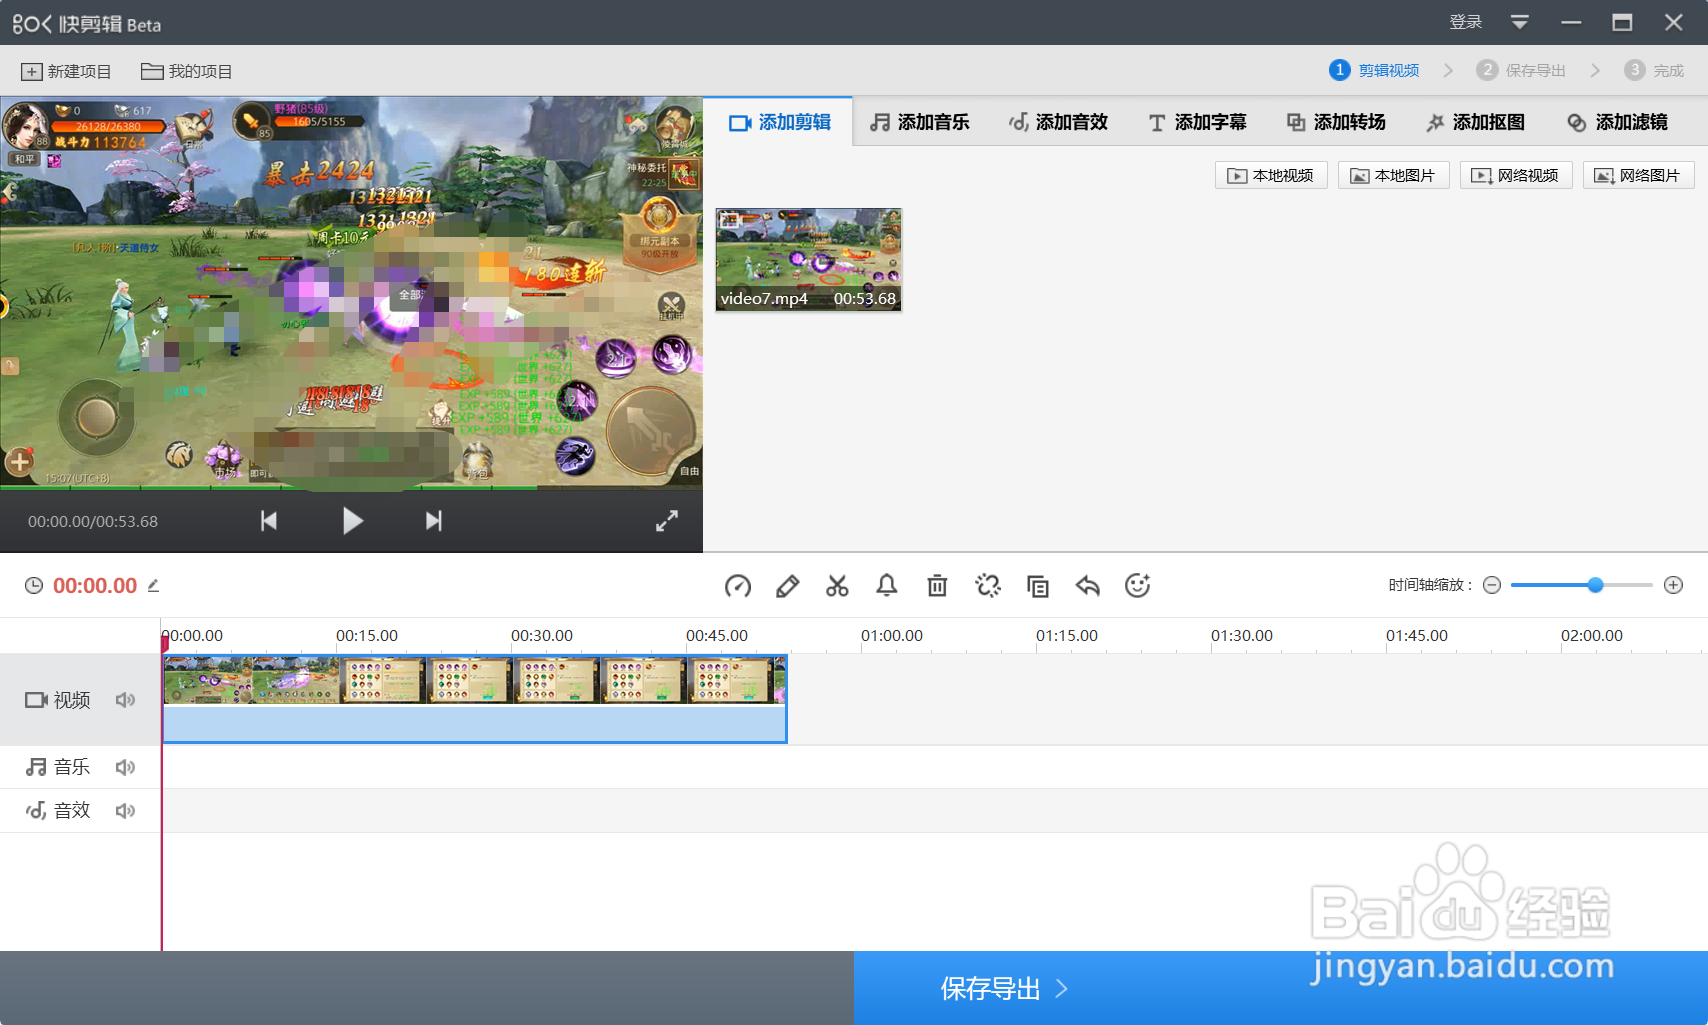Mute the 视频 video track

[125, 699]
